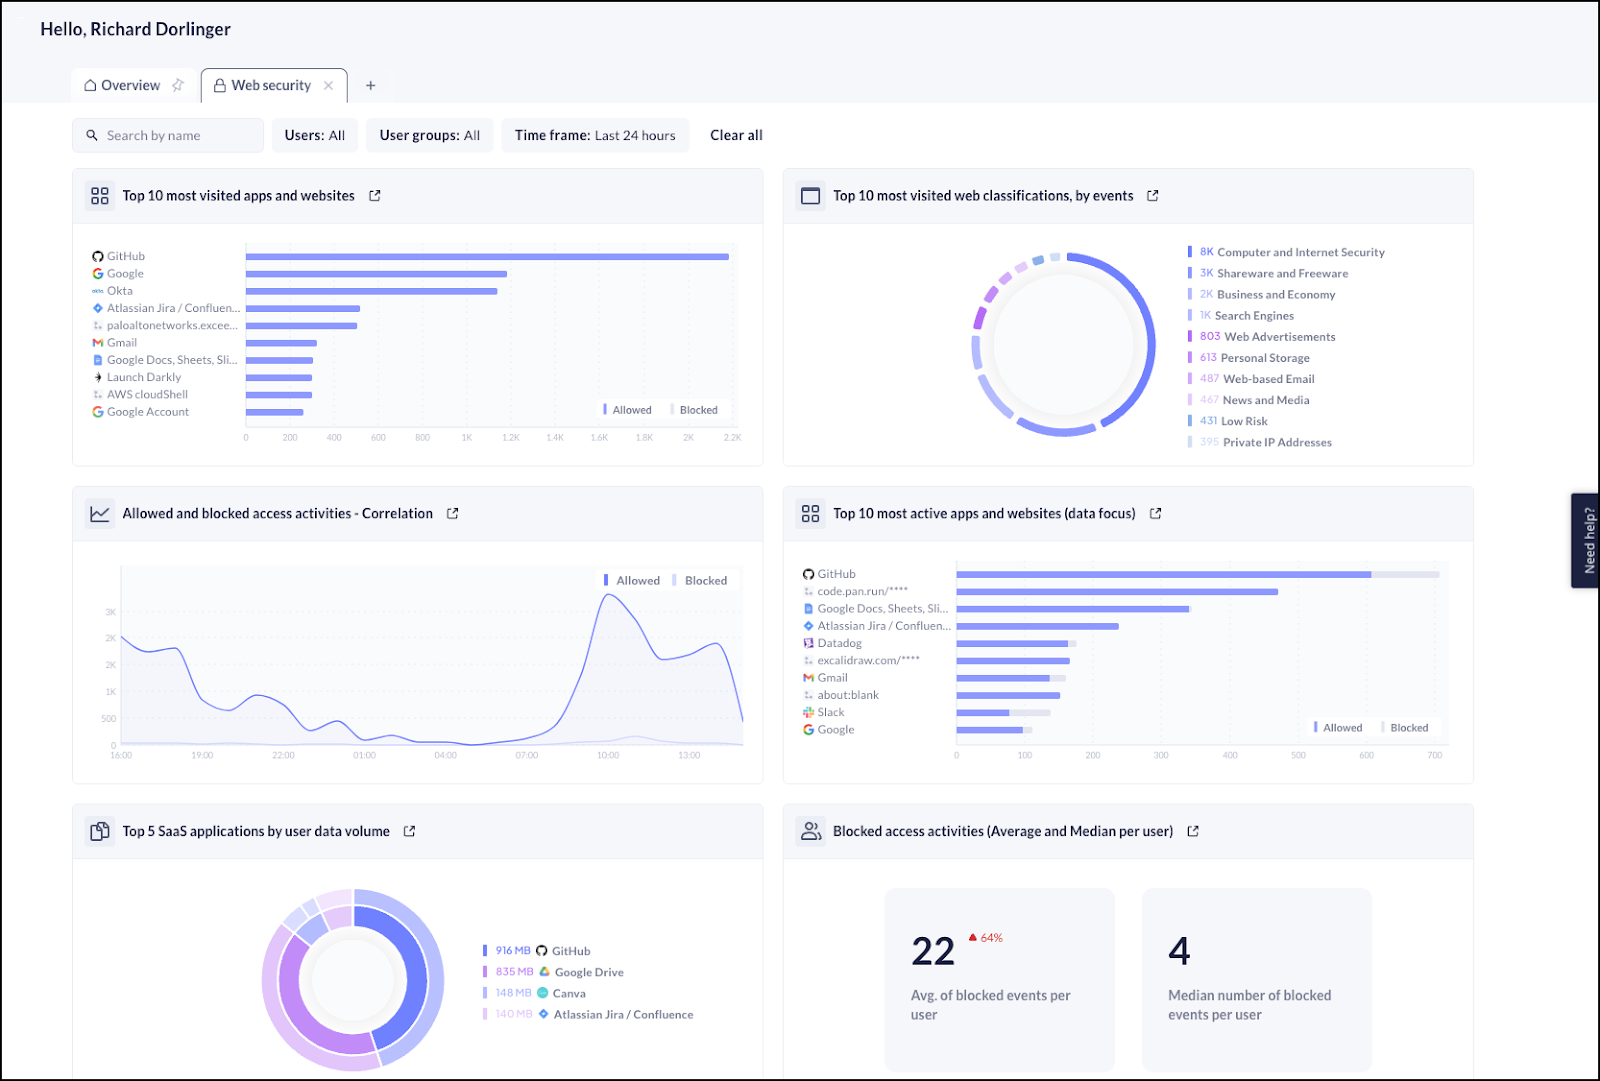The height and width of the screenshot is (1081, 1600).
Task: Add a new dashboard tab
Action: [x=370, y=86]
